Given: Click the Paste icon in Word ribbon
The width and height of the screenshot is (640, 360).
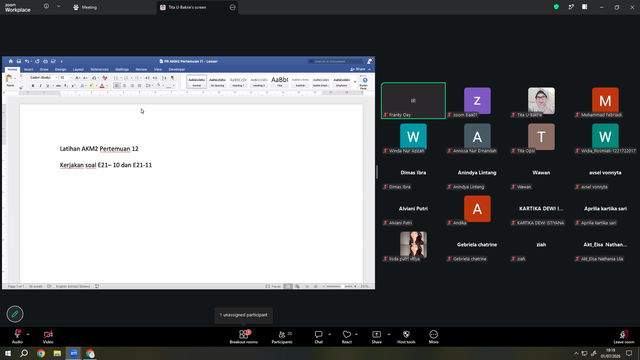Looking at the screenshot, I should click(x=9, y=79).
